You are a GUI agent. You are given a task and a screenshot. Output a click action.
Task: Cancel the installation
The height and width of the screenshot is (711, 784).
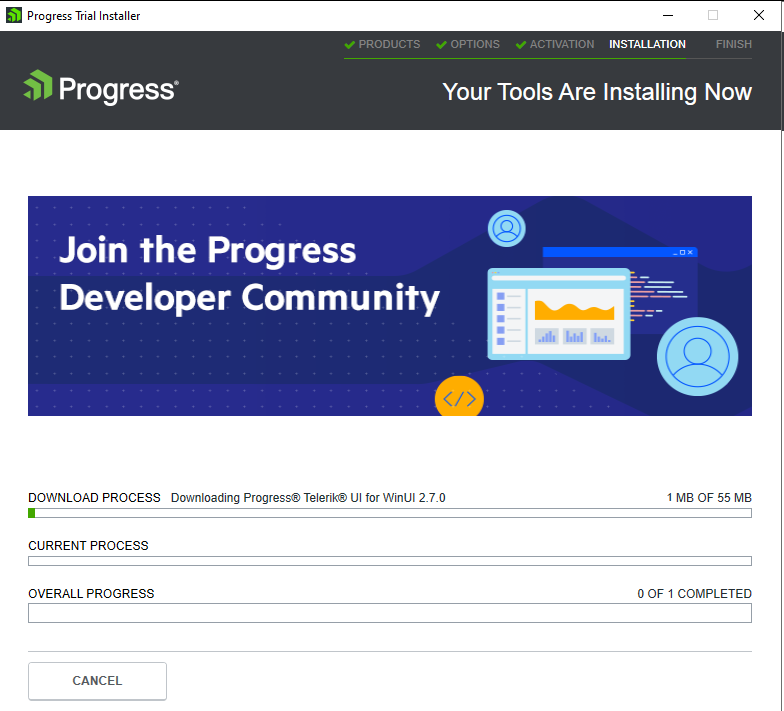pos(98,681)
